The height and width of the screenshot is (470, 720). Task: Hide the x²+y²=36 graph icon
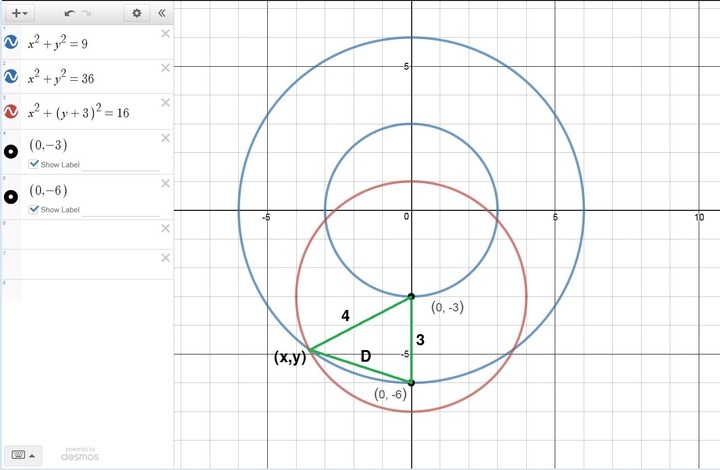coord(11,77)
